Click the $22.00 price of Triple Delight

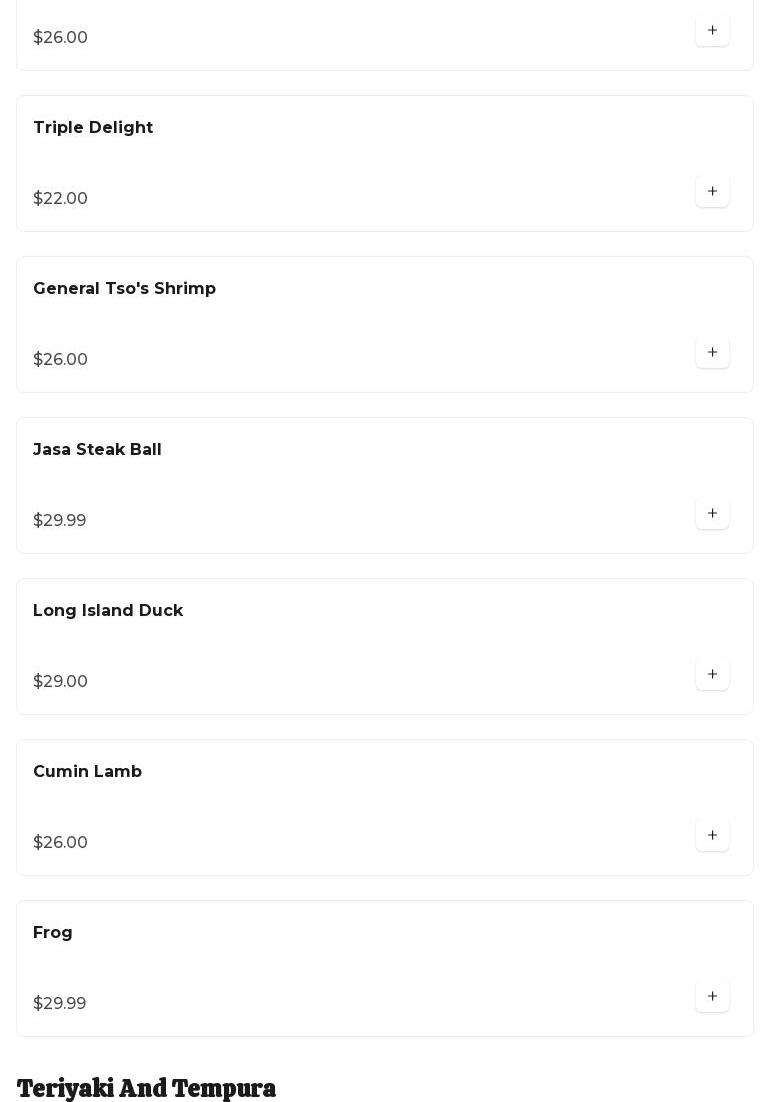(x=60, y=199)
